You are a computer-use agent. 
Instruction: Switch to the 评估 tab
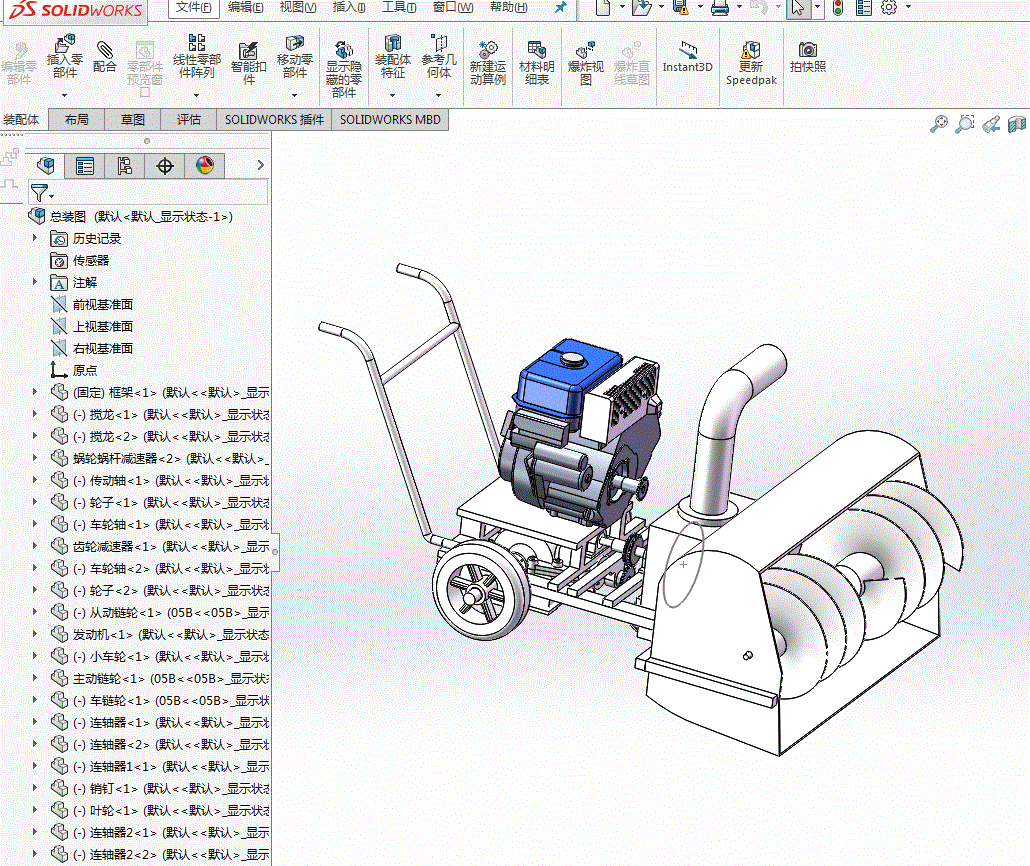pos(189,120)
